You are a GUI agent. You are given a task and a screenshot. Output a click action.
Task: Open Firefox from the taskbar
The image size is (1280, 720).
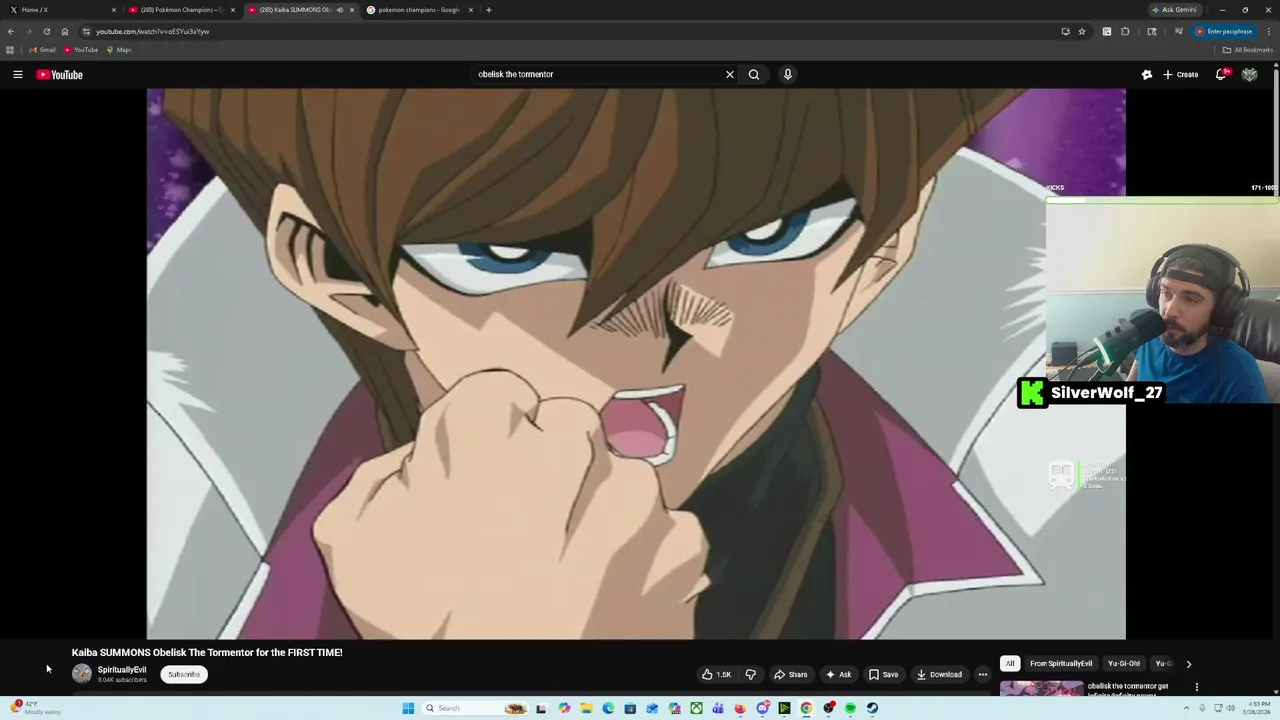click(740, 708)
